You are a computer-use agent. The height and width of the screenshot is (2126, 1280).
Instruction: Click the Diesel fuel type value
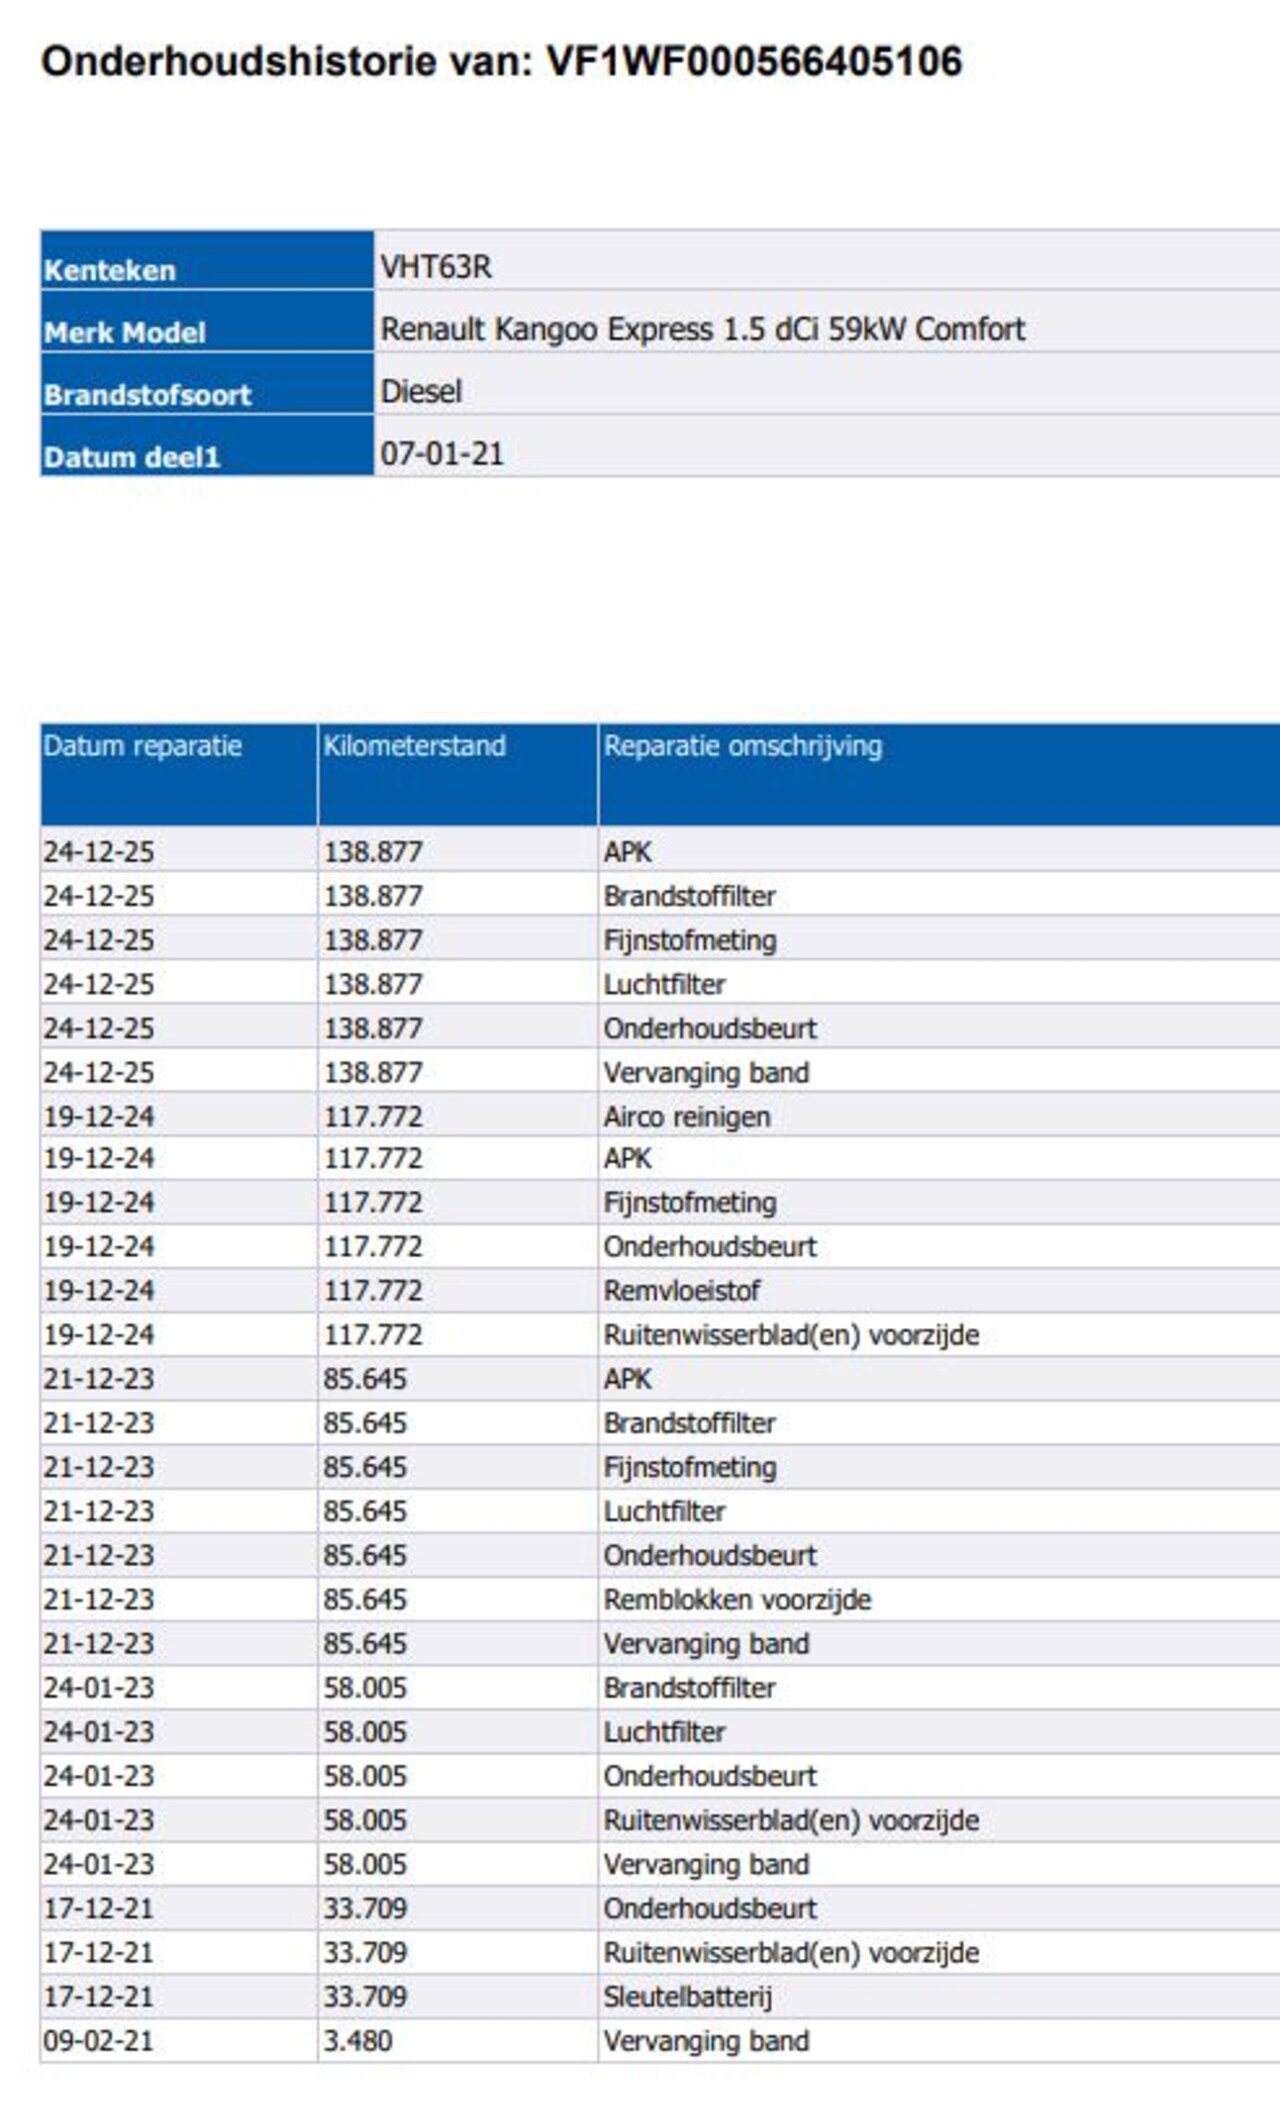[421, 391]
